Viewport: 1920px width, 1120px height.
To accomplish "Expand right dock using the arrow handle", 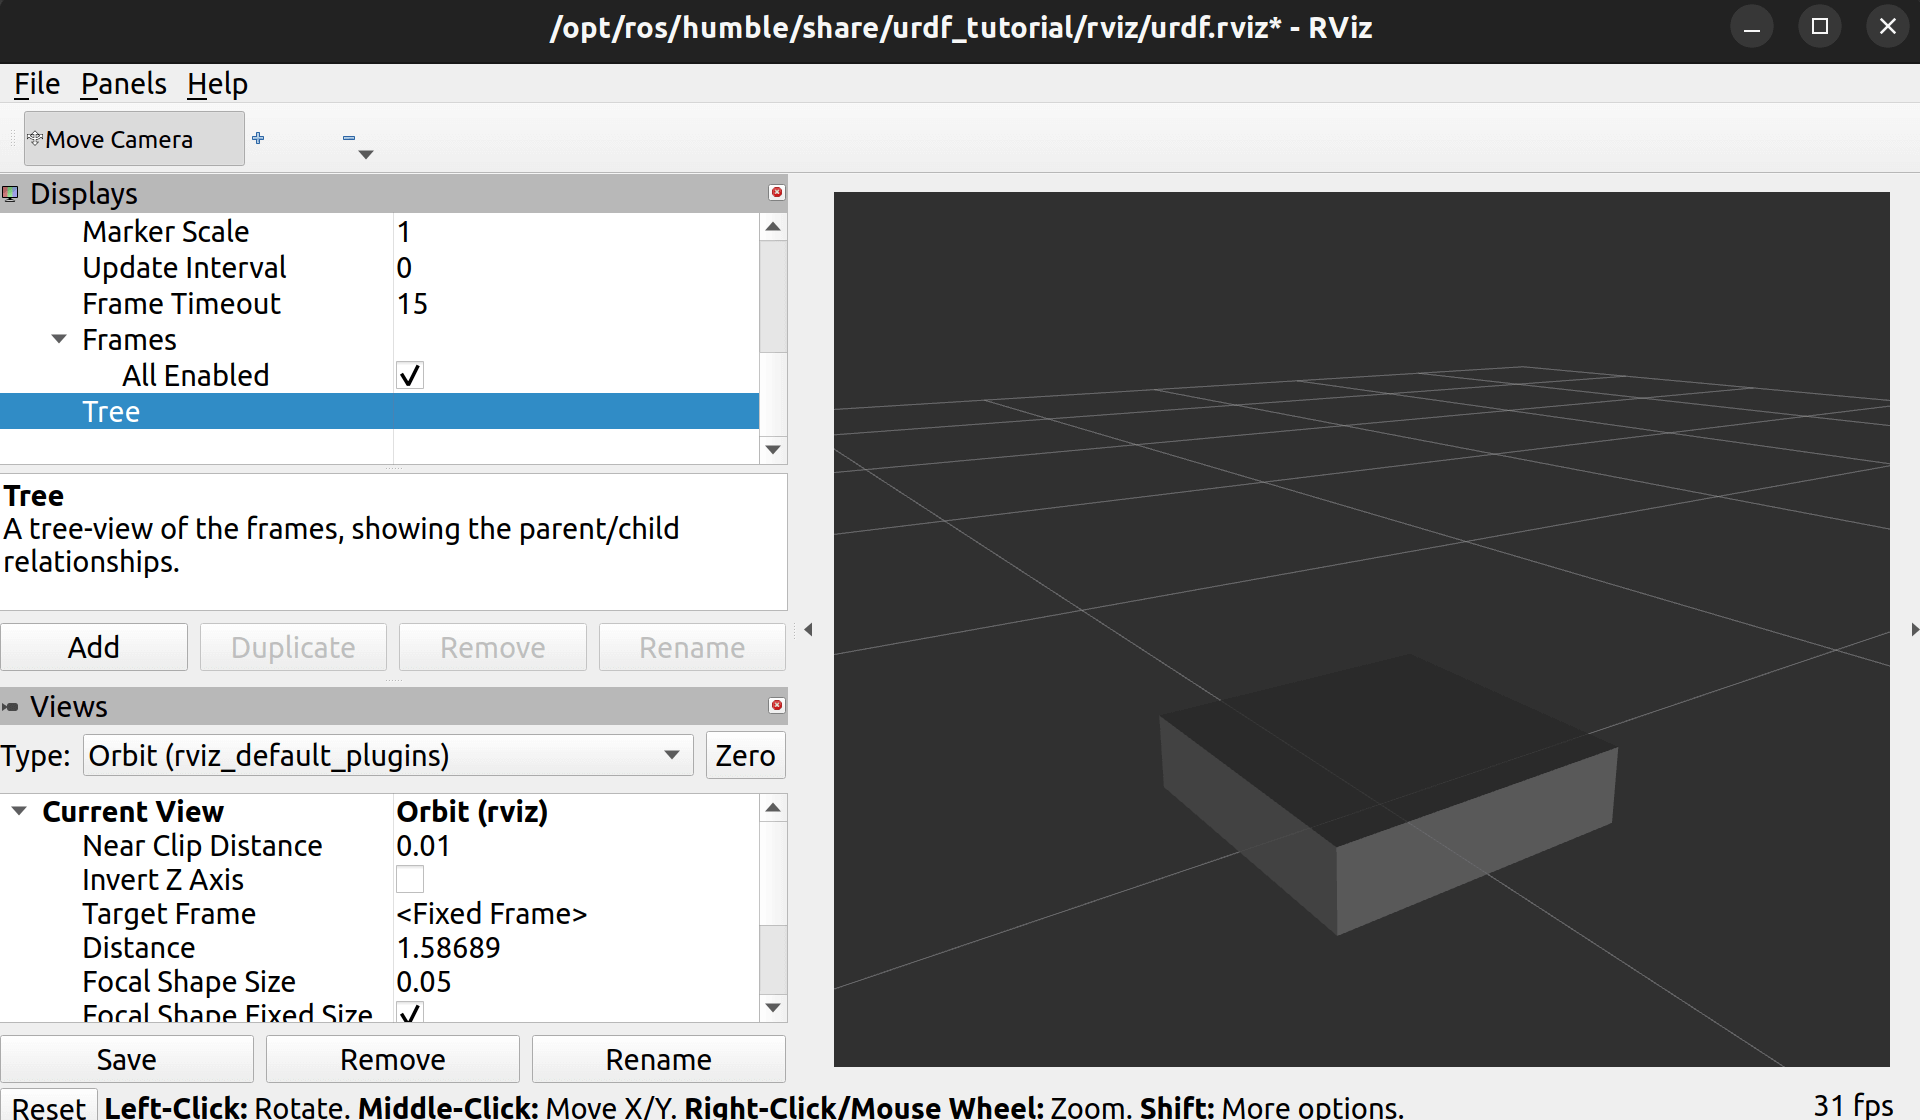I will 1913,630.
